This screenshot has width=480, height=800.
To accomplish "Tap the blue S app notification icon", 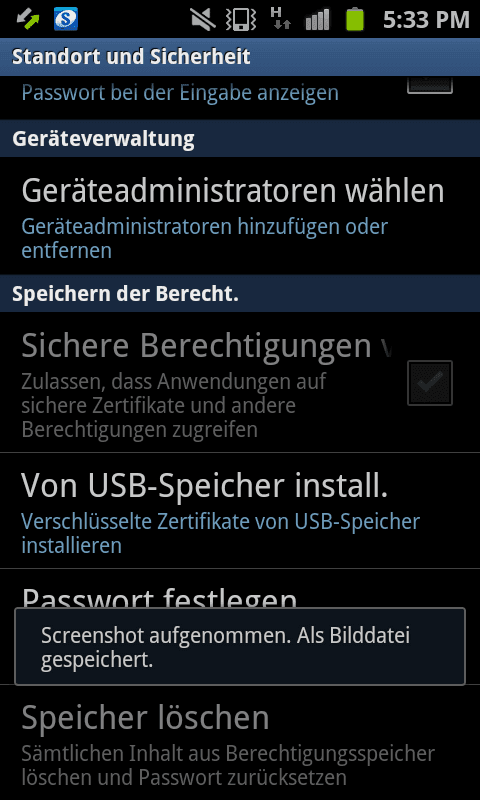I will tap(66, 19).
